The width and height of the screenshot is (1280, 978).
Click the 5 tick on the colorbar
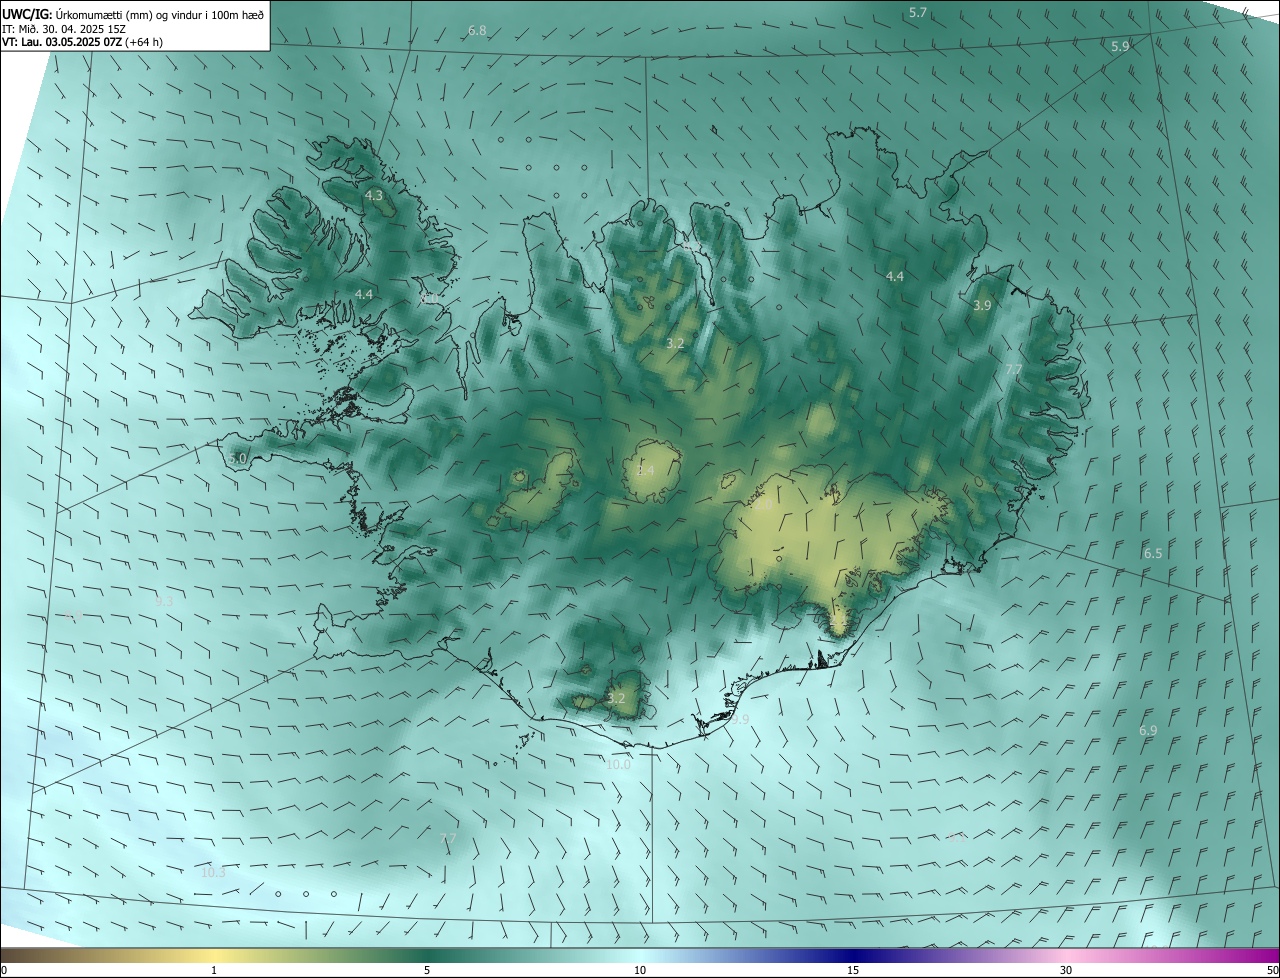point(427,971)
